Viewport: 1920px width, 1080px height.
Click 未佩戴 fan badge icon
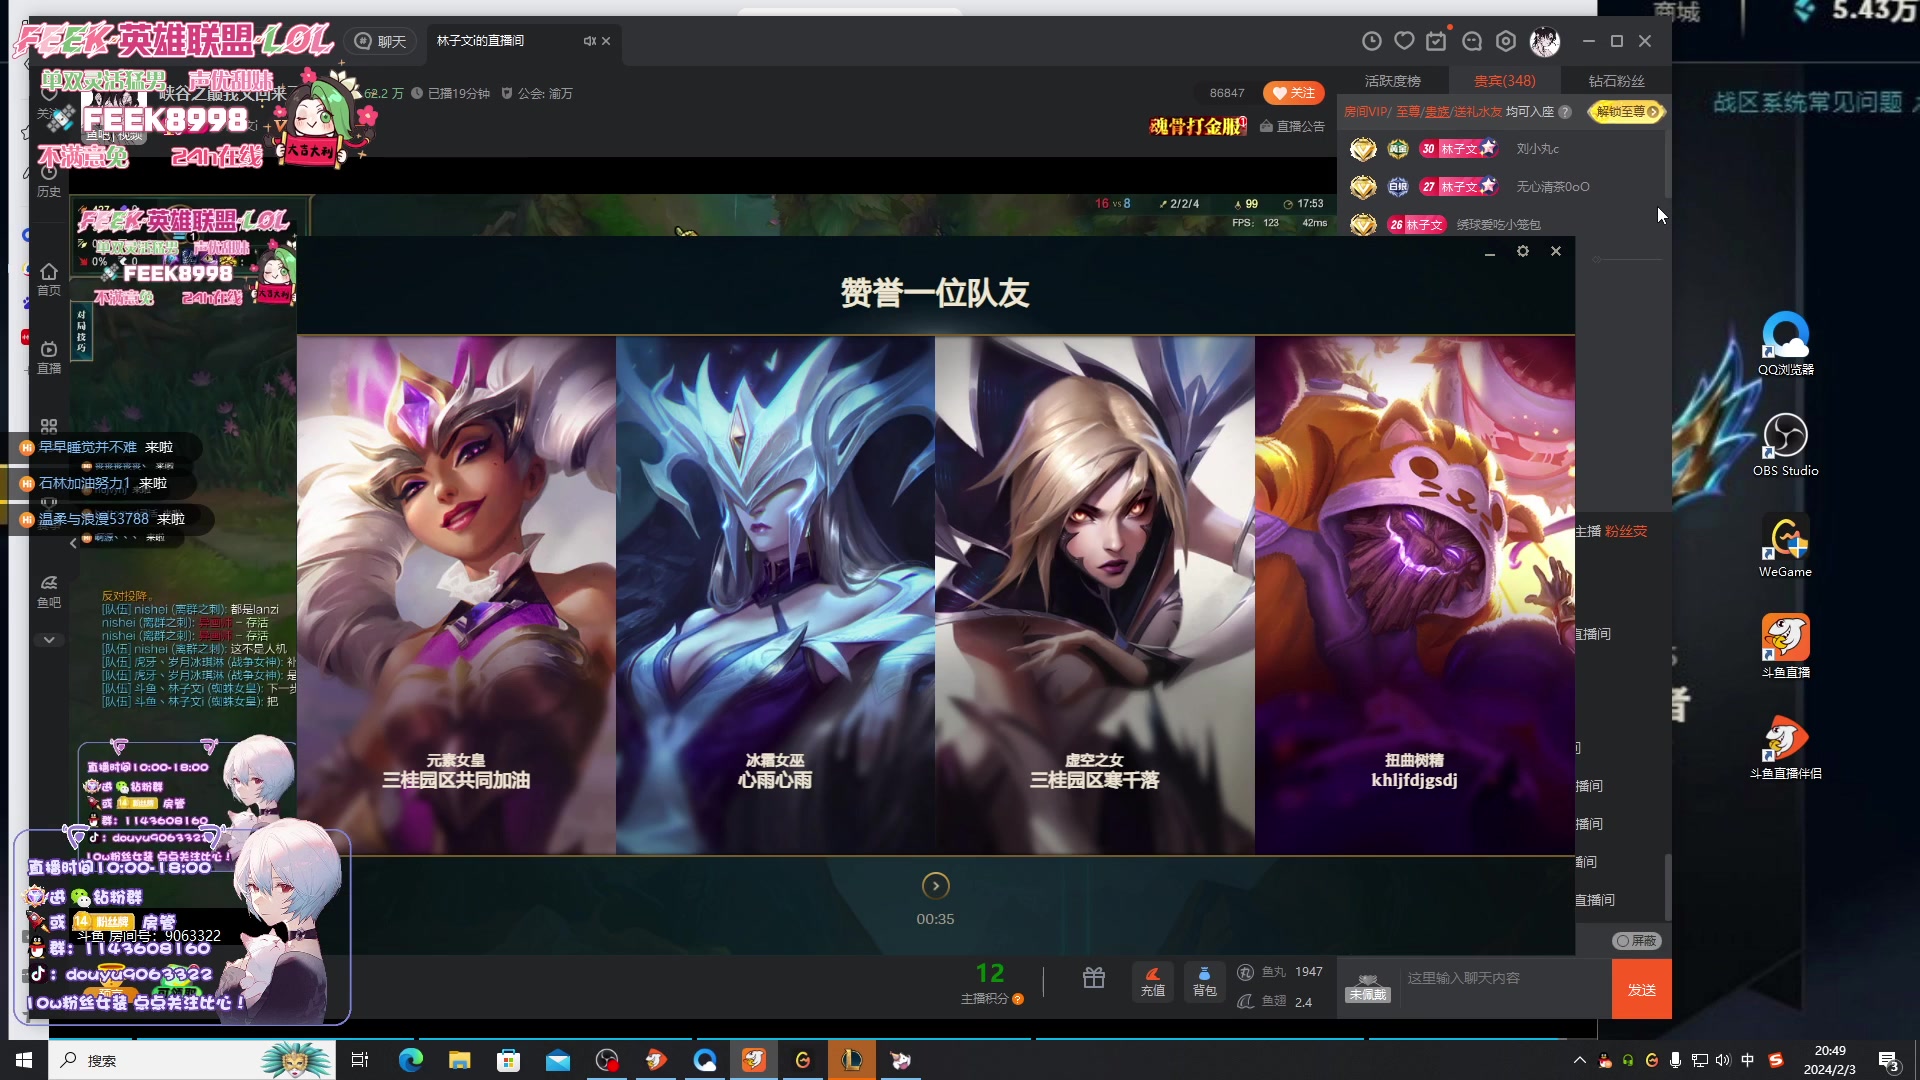pos(1367,988)
